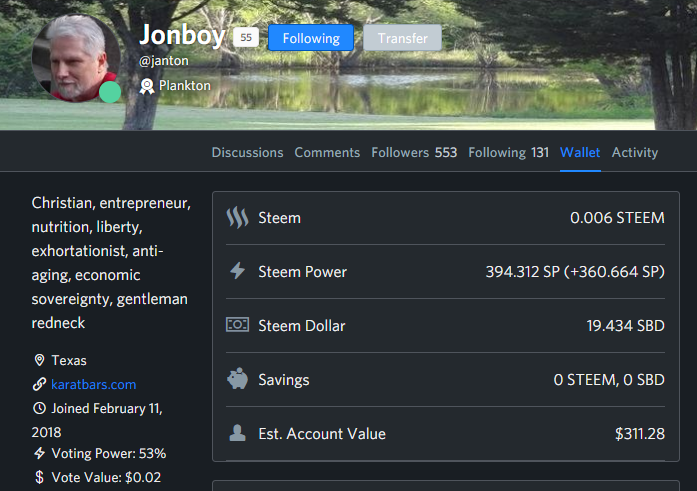Click the Steem row label
697x491 pixels.
point(280,218)
